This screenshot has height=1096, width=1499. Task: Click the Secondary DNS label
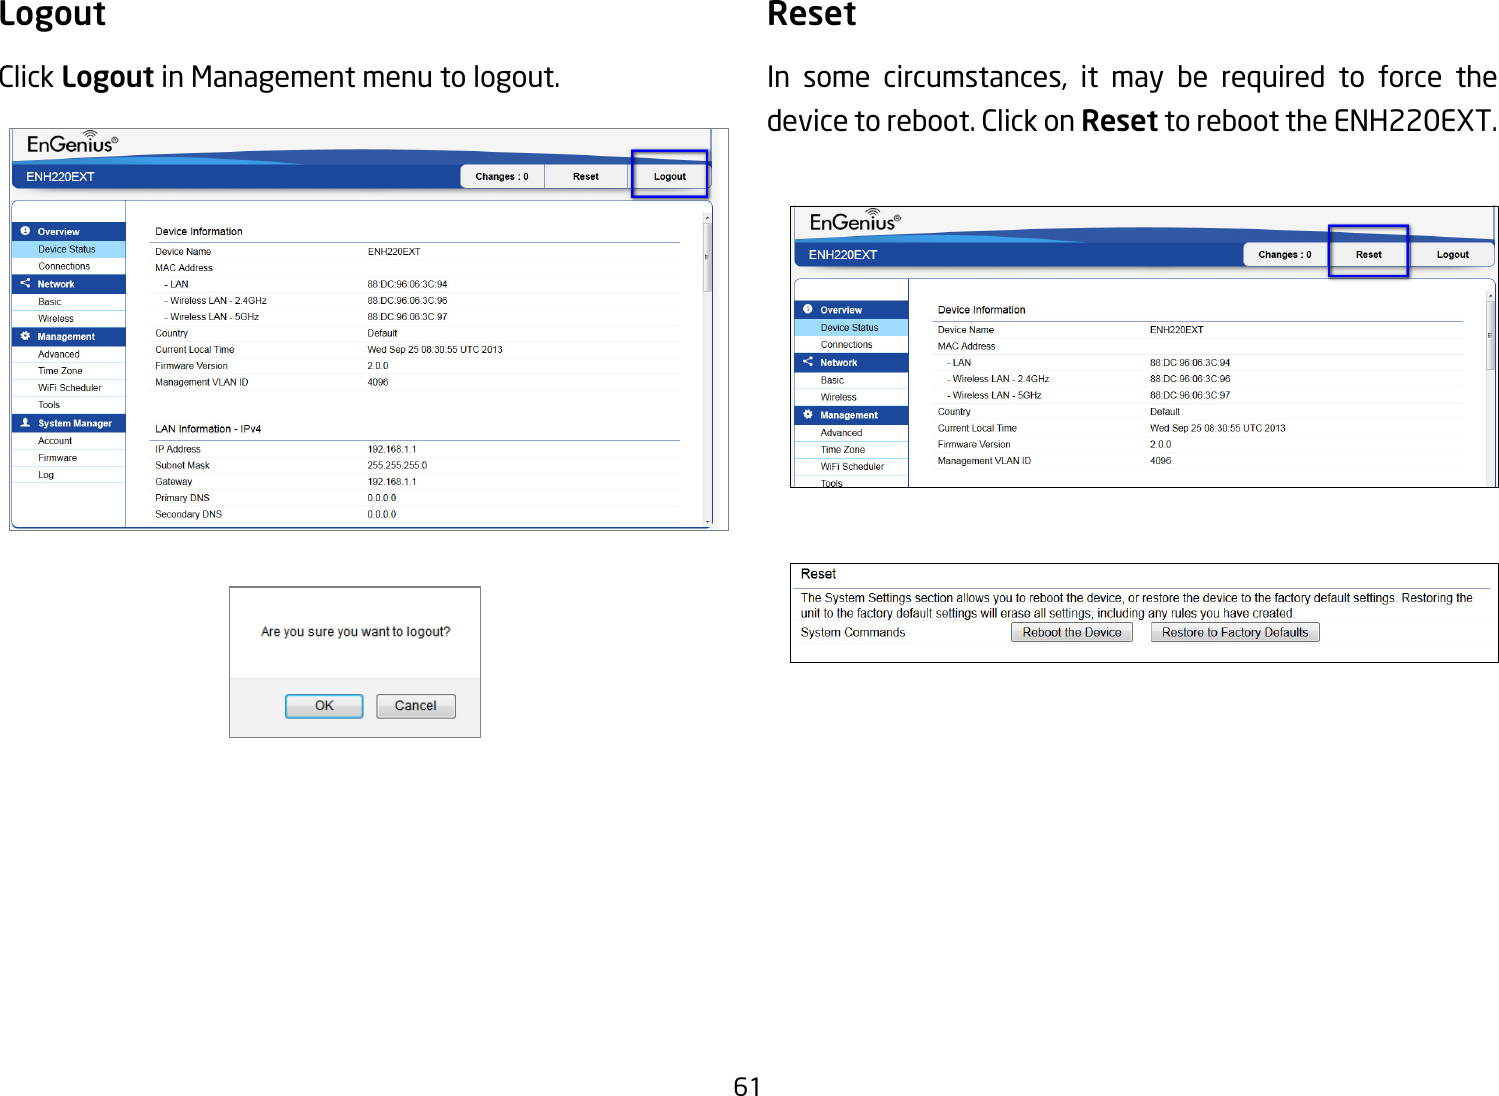pyautogui.click(x=188, y=514)
